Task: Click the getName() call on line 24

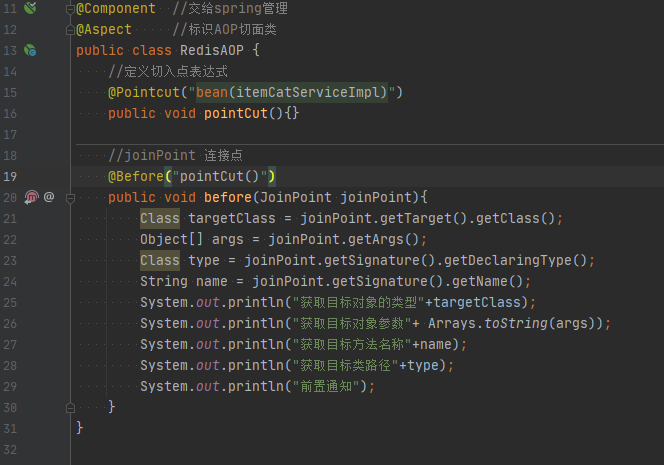Action: [487, 281]
